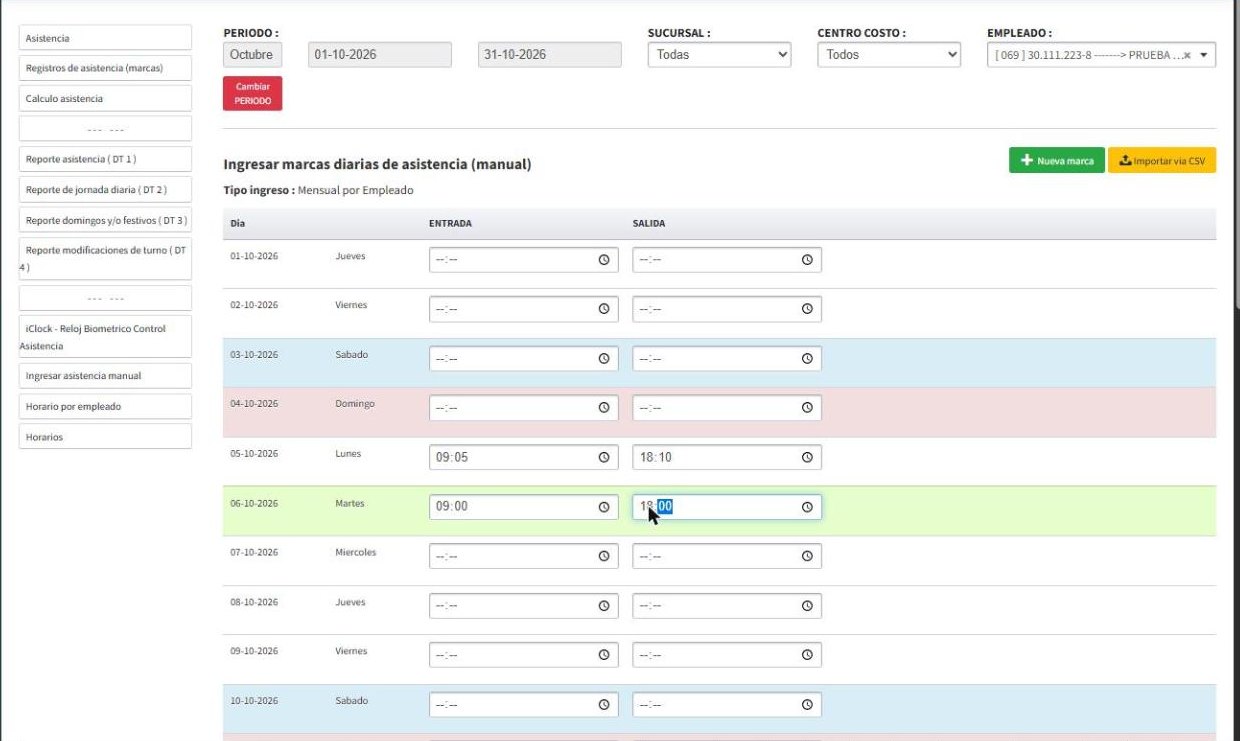The image size is (1240, 741).
Task: Click the clock icon in 02-10-2026 ENTRADA
Action: [604, 309]
